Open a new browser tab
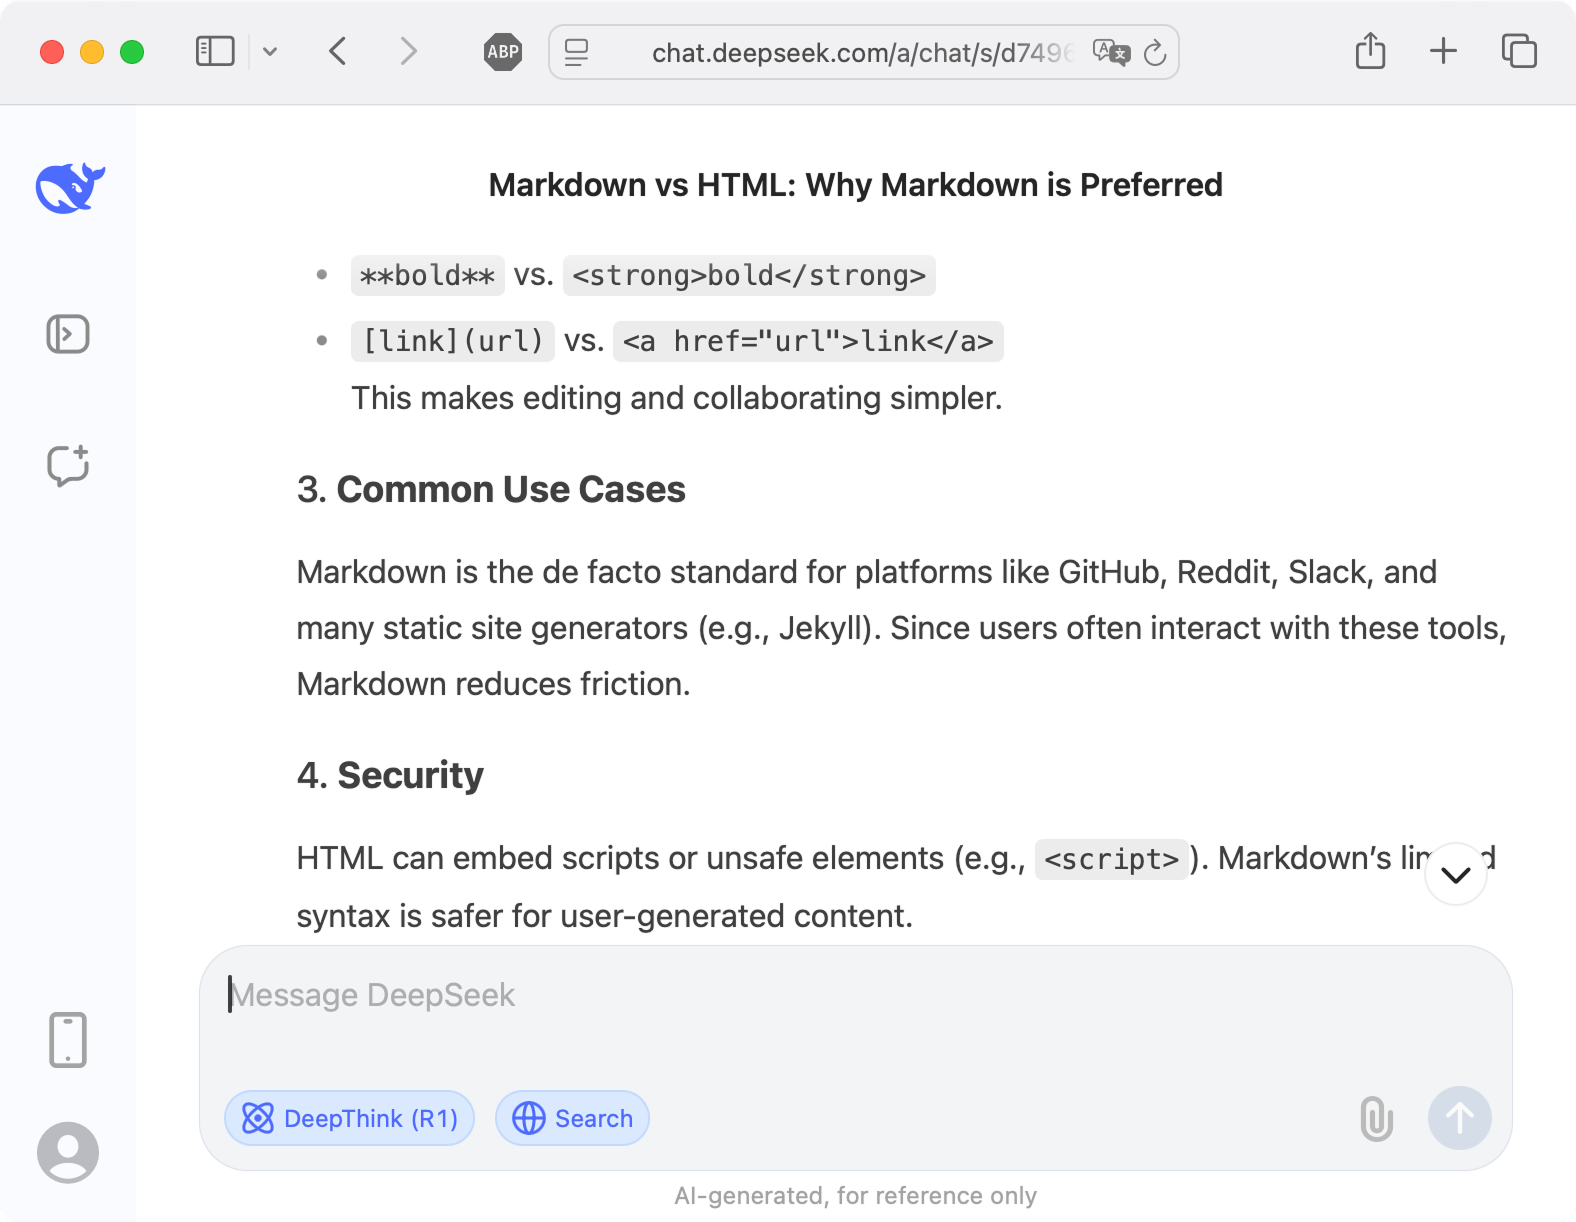The width and height of the screenshot is (1576, 1222). click(1443, 51)
